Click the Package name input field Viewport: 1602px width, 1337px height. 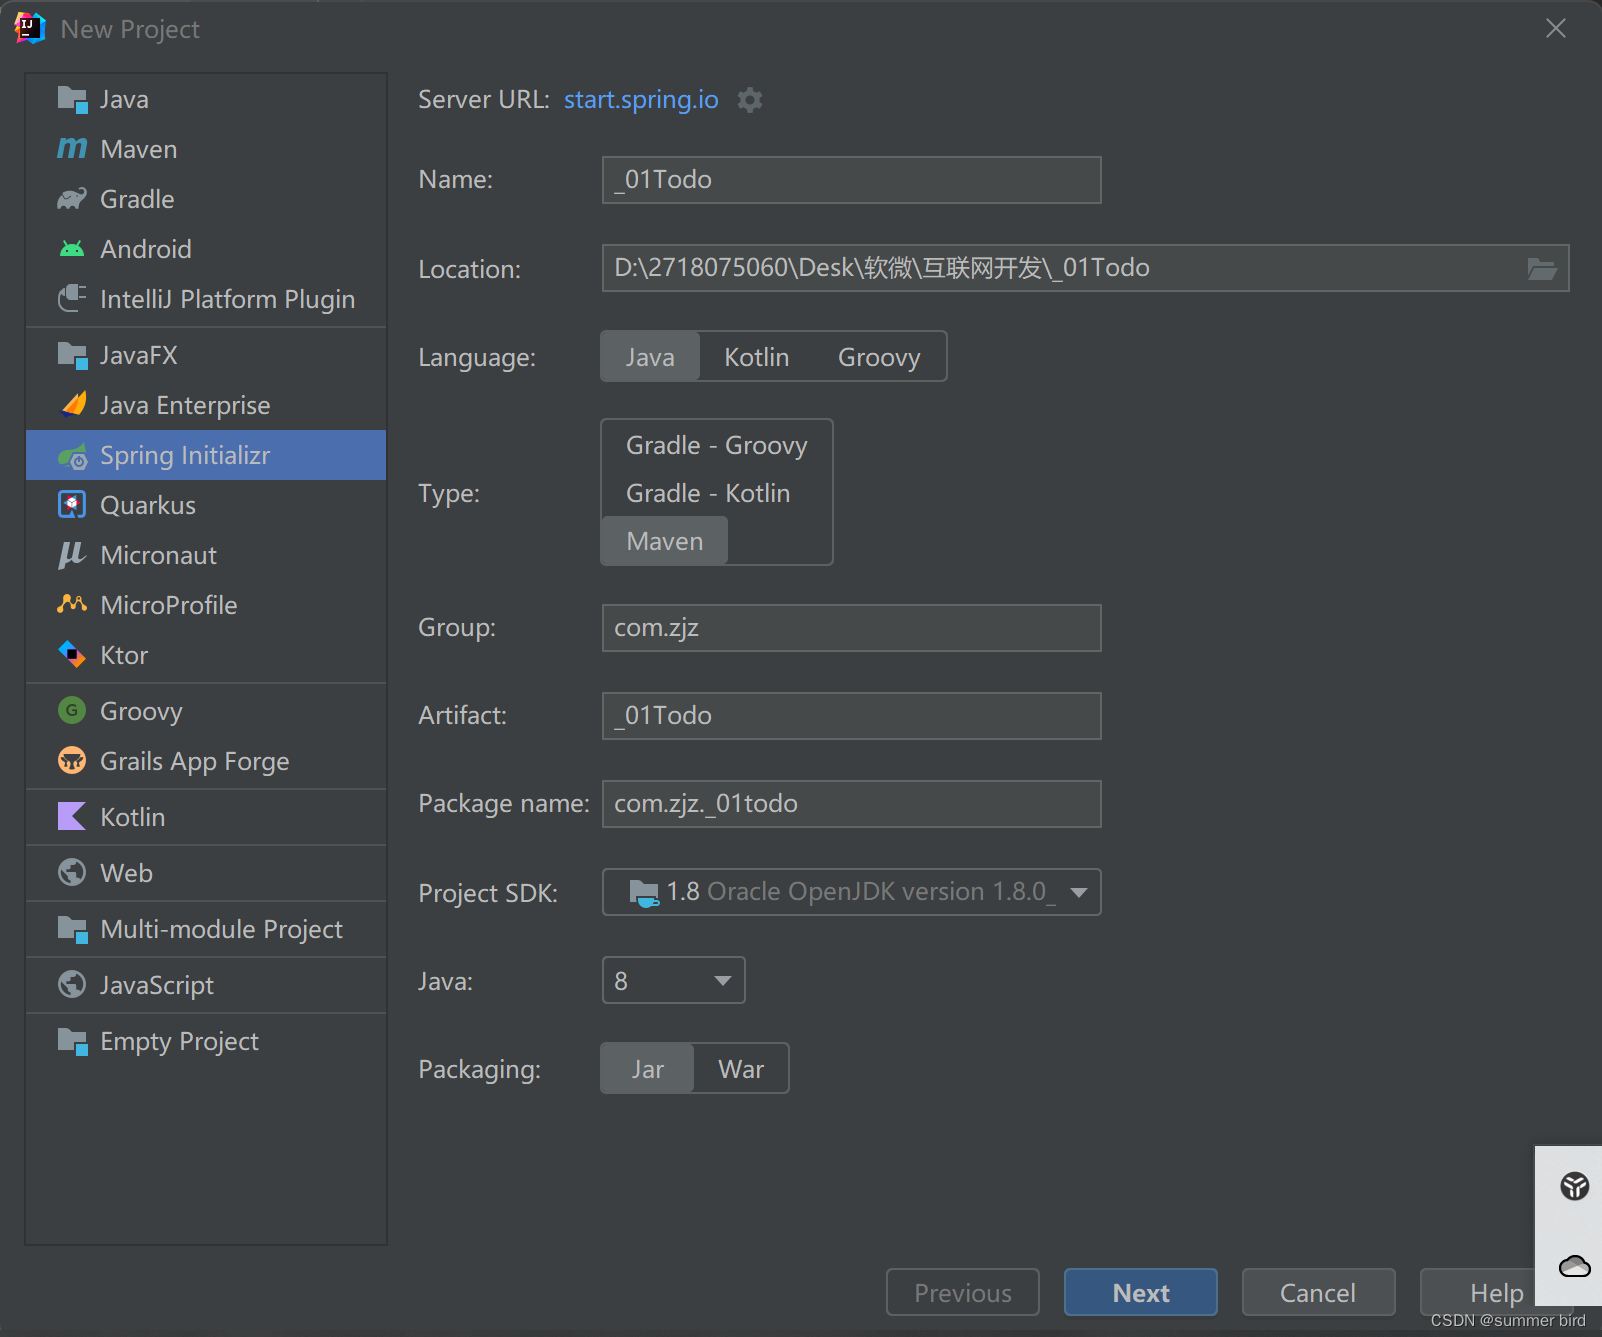pos(852,804)
